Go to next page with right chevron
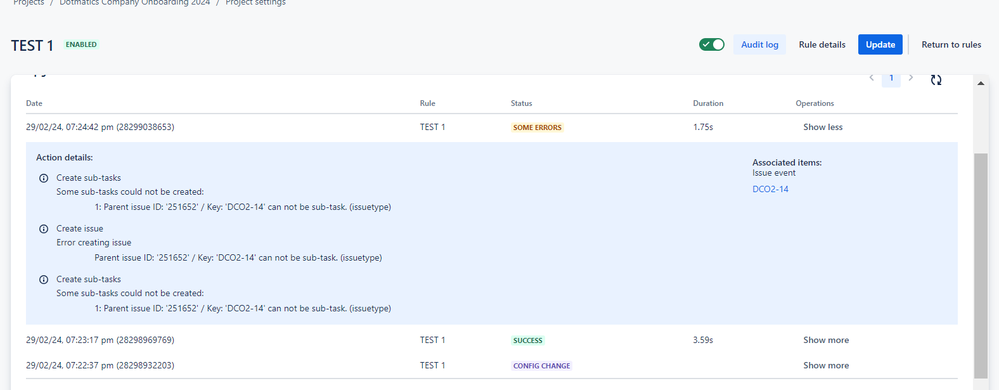Image resolution: width=999 pixels, height=390 pixels. tap(910, 78)
